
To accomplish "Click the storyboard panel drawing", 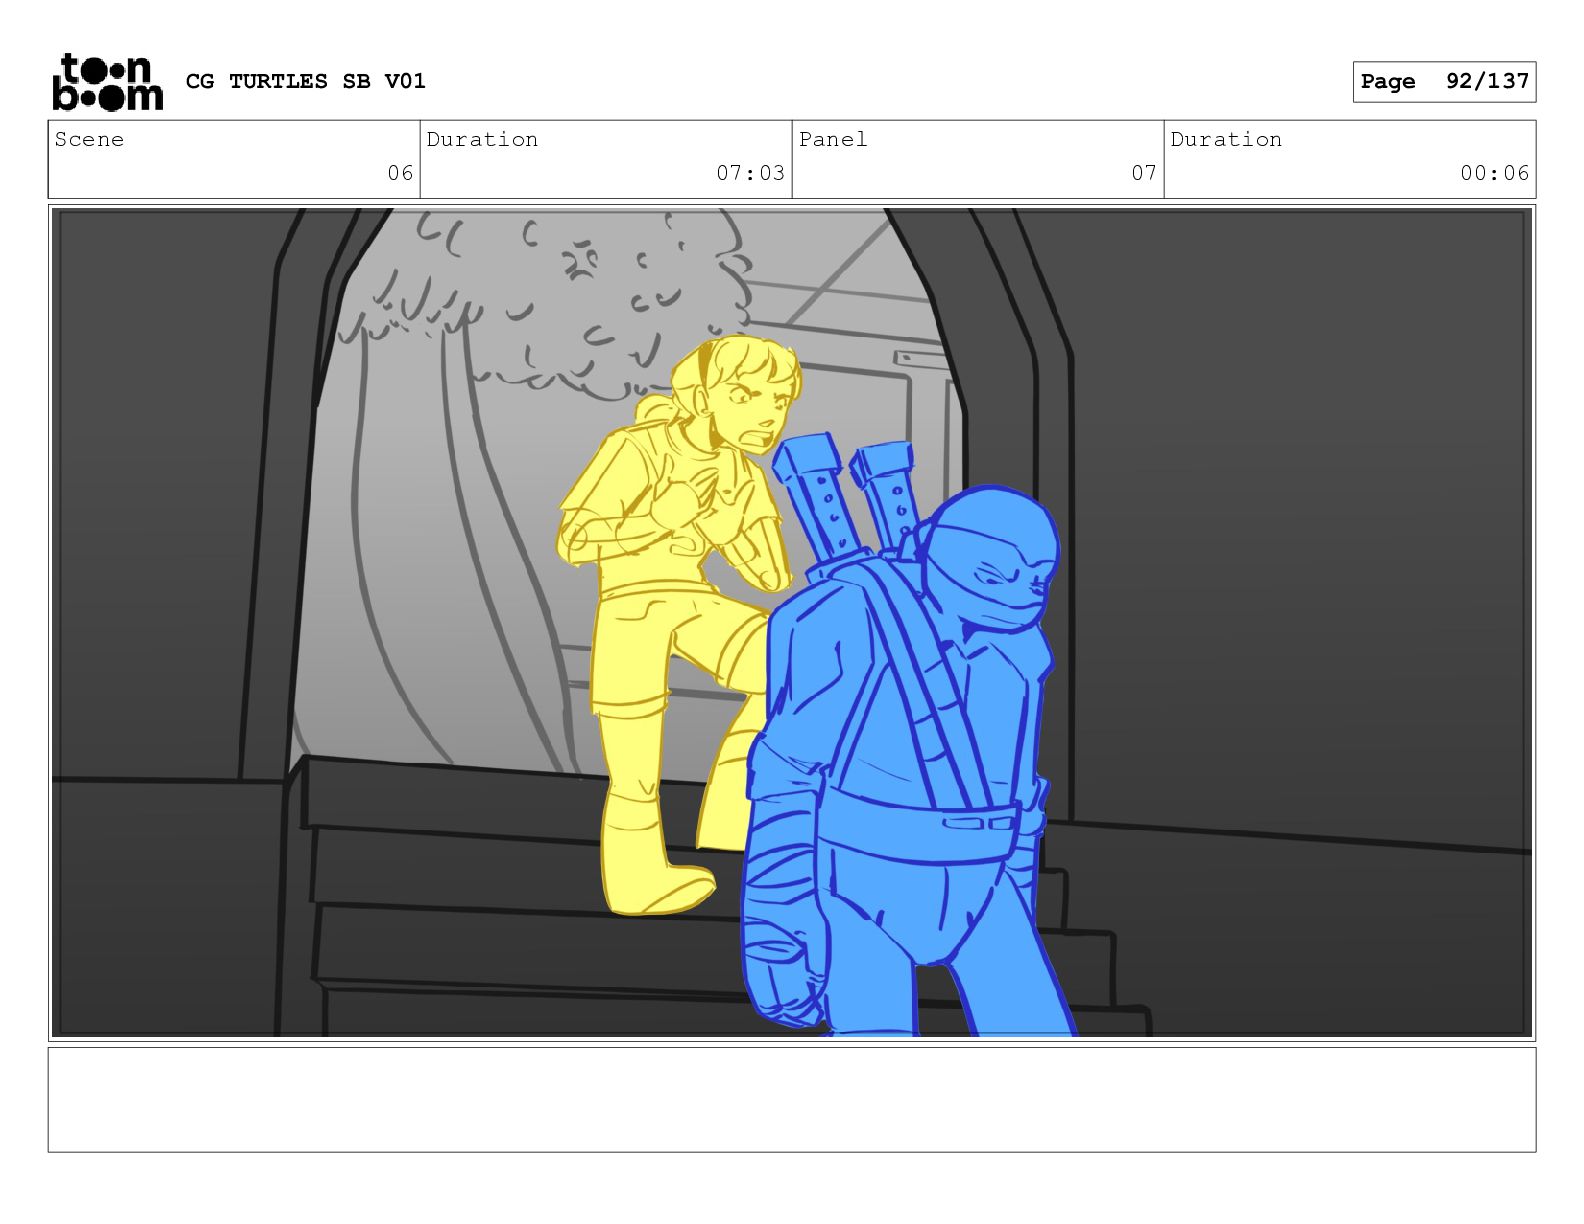I will click(792, 623).
